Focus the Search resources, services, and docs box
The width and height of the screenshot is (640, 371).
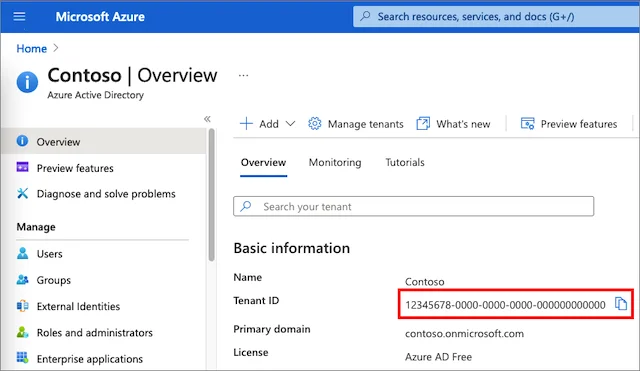click(496, 17)
